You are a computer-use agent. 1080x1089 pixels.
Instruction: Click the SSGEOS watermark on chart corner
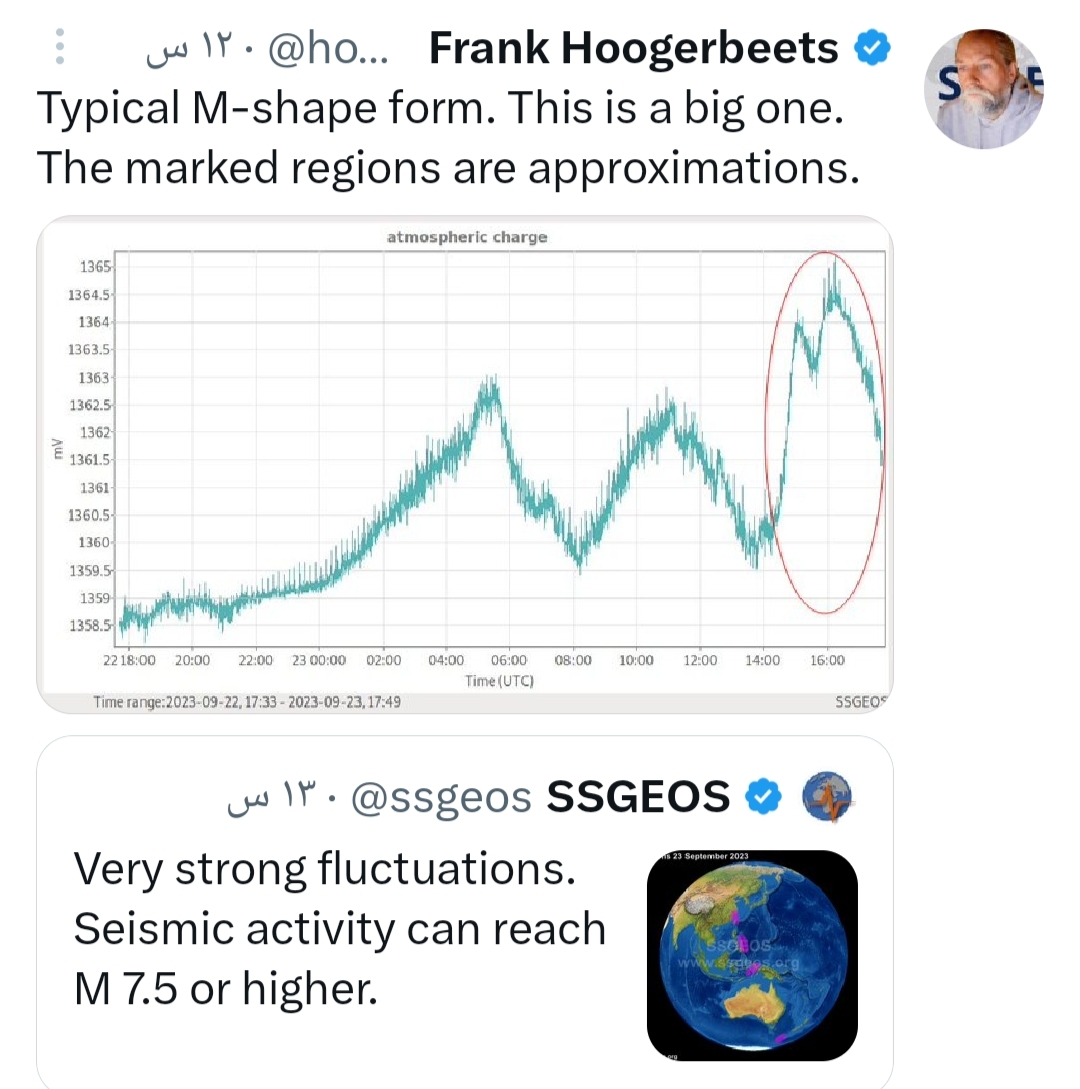[859, 702]
